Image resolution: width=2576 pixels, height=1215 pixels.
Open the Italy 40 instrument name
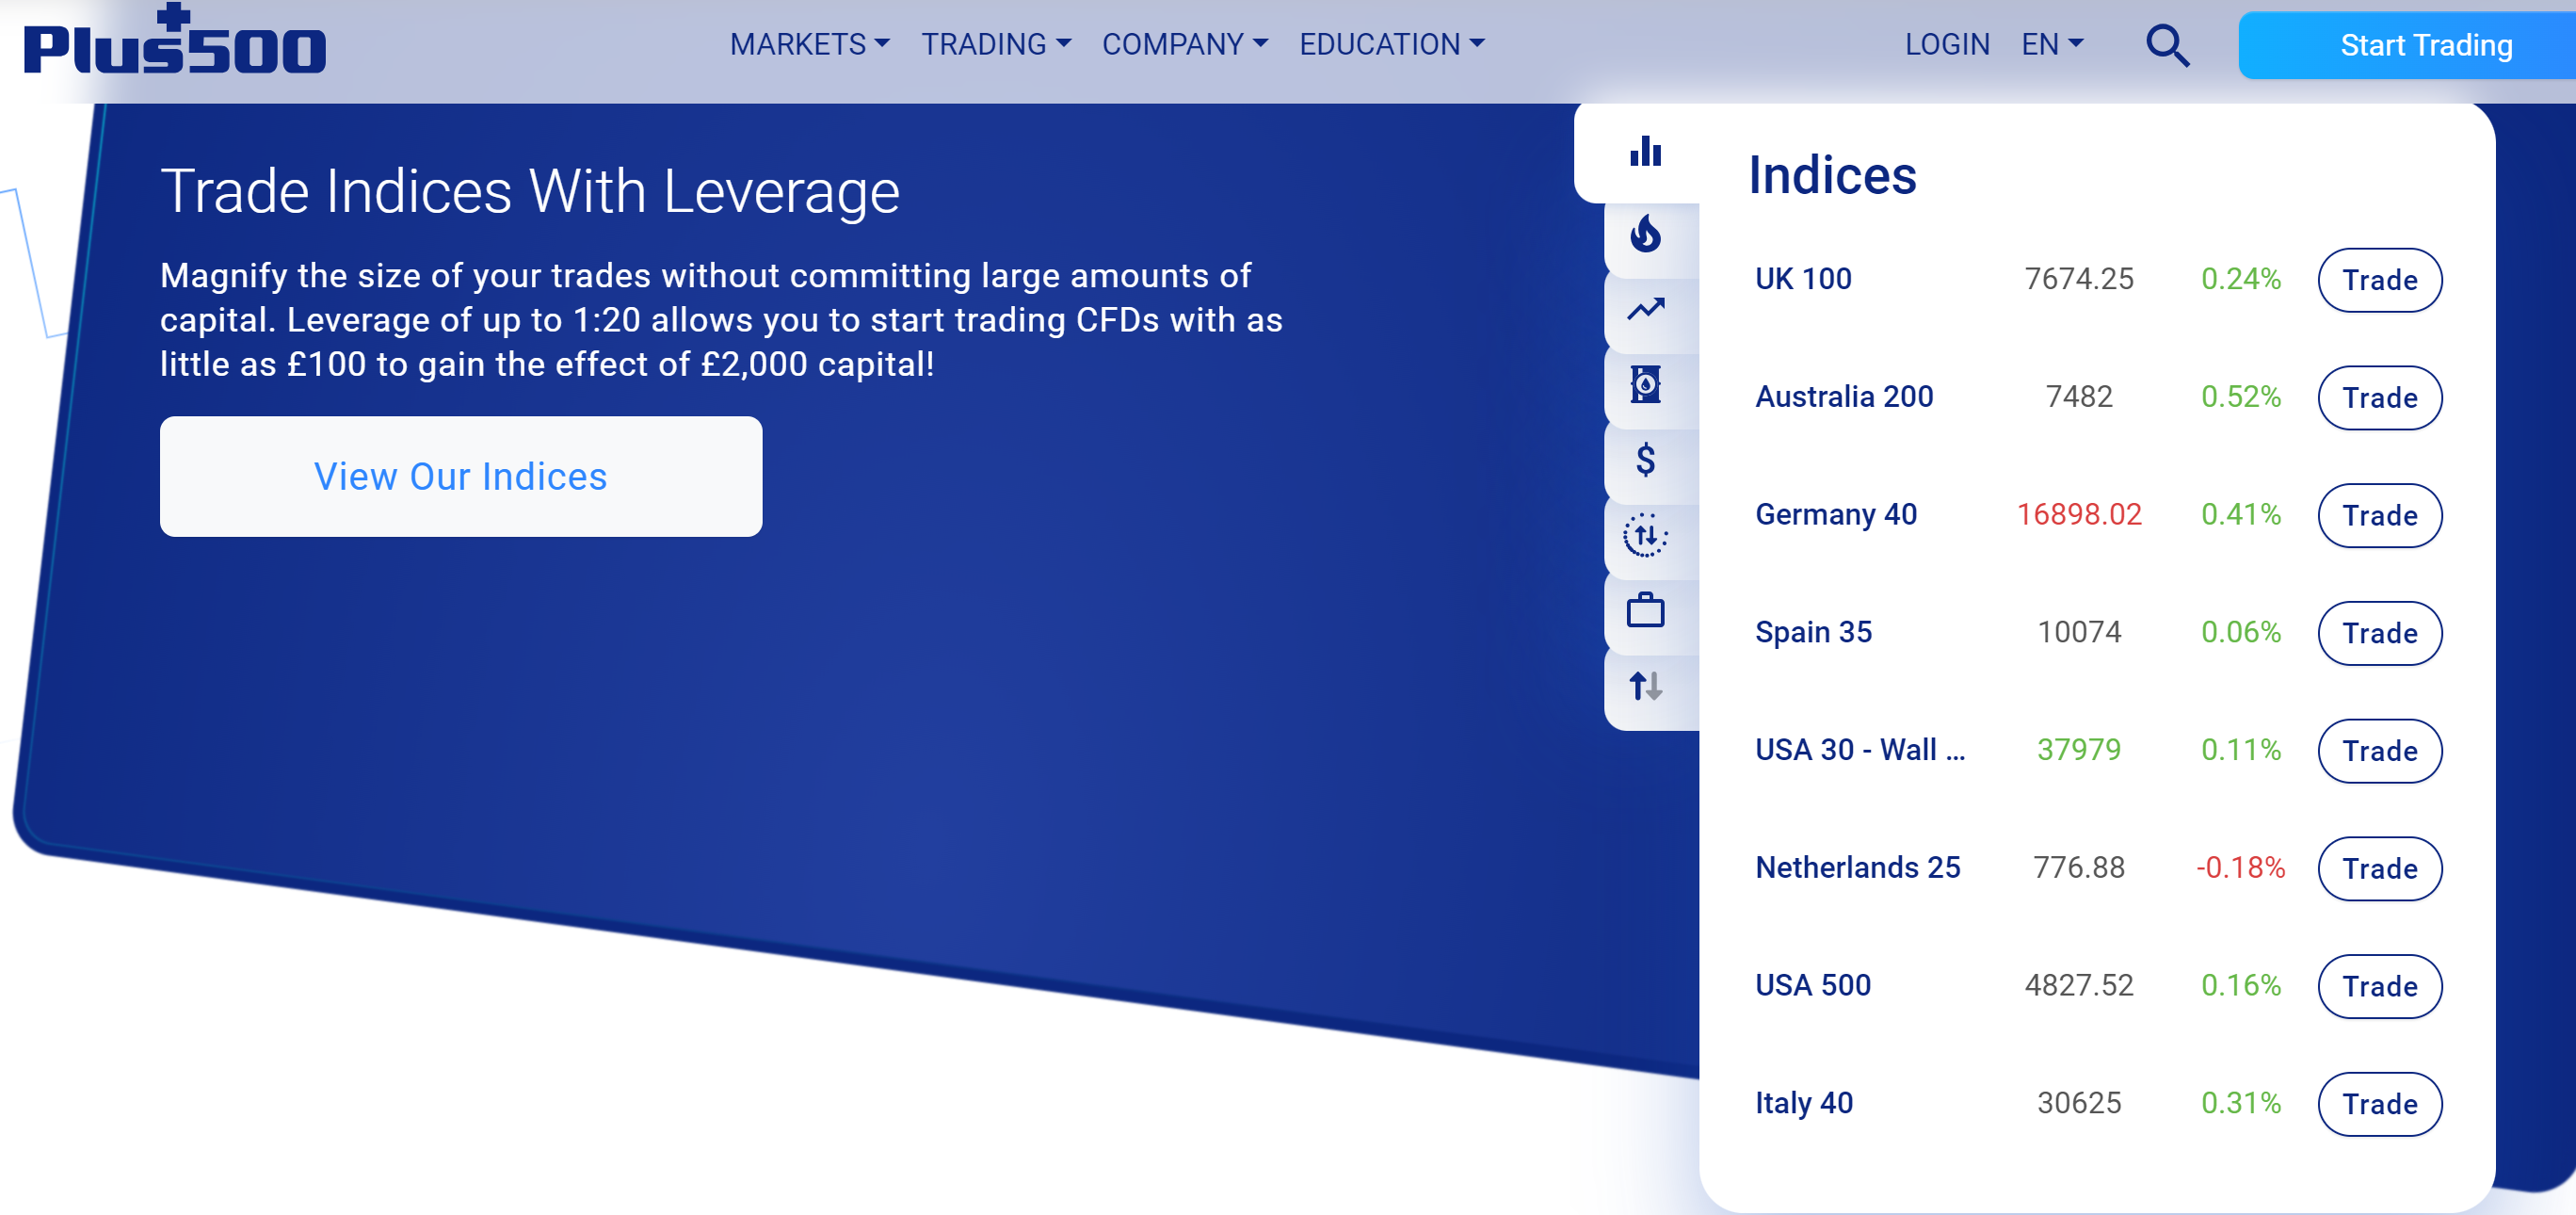pos(1804,1103)
